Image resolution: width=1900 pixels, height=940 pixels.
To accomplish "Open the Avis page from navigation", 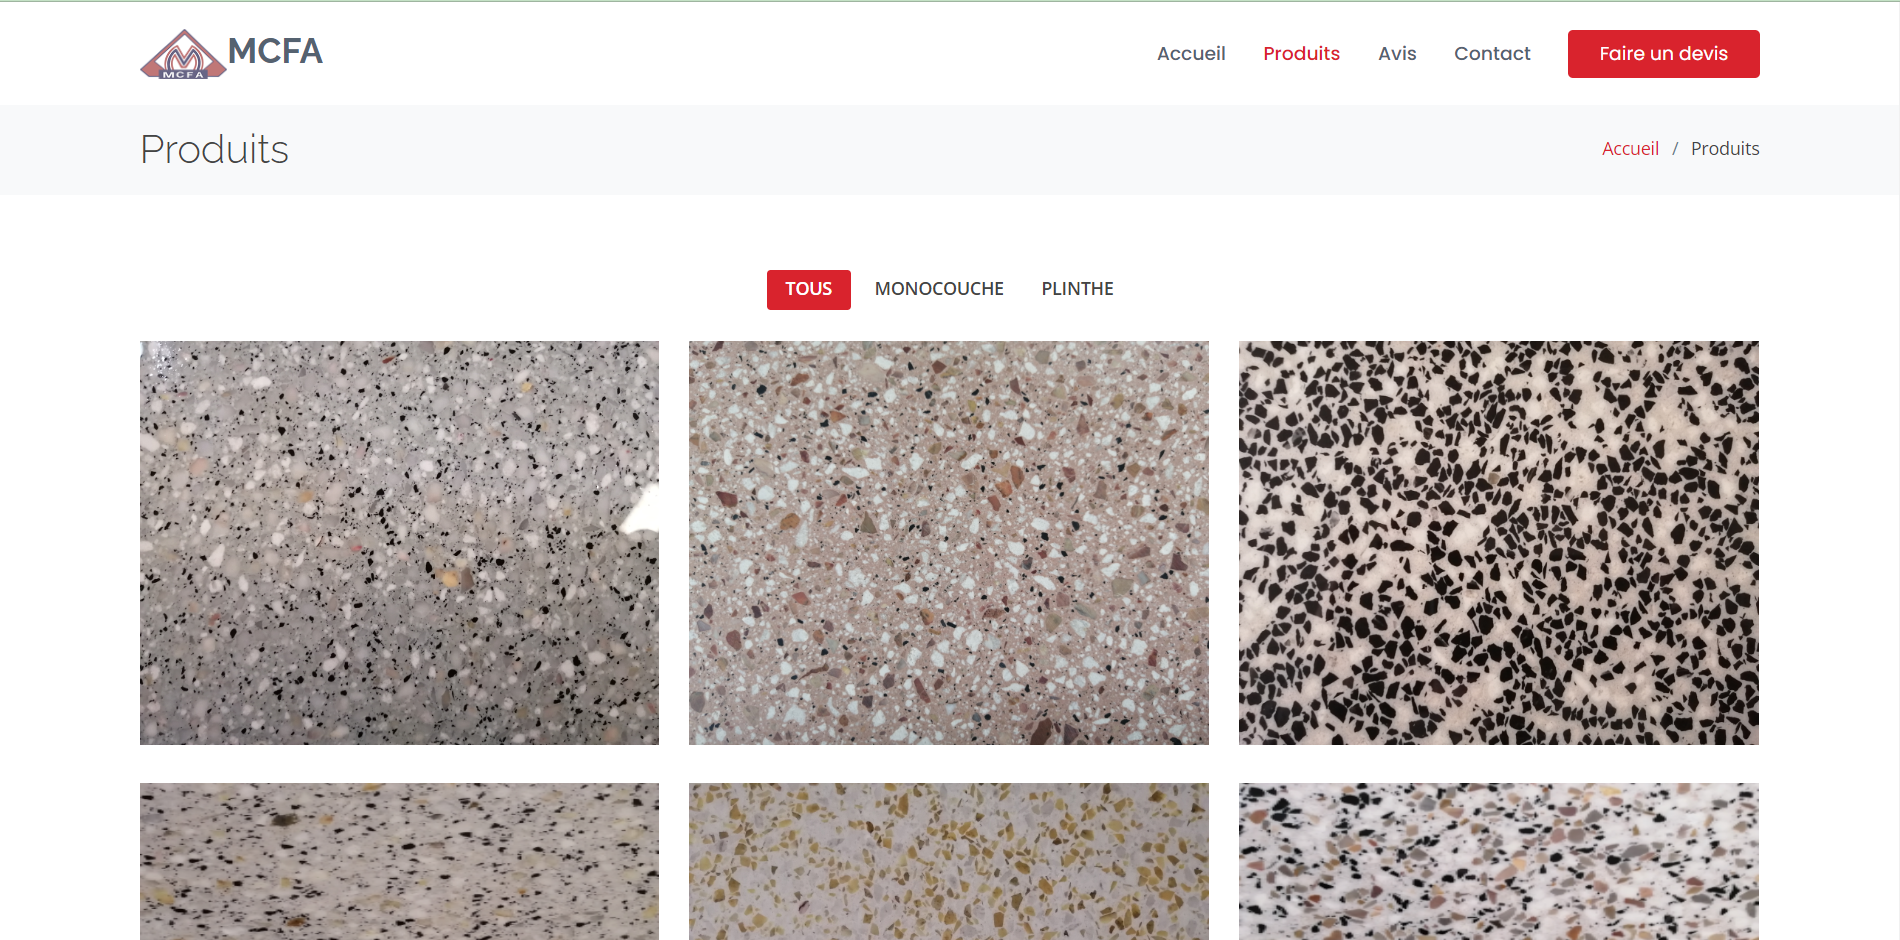I will tap(1397, 54).
